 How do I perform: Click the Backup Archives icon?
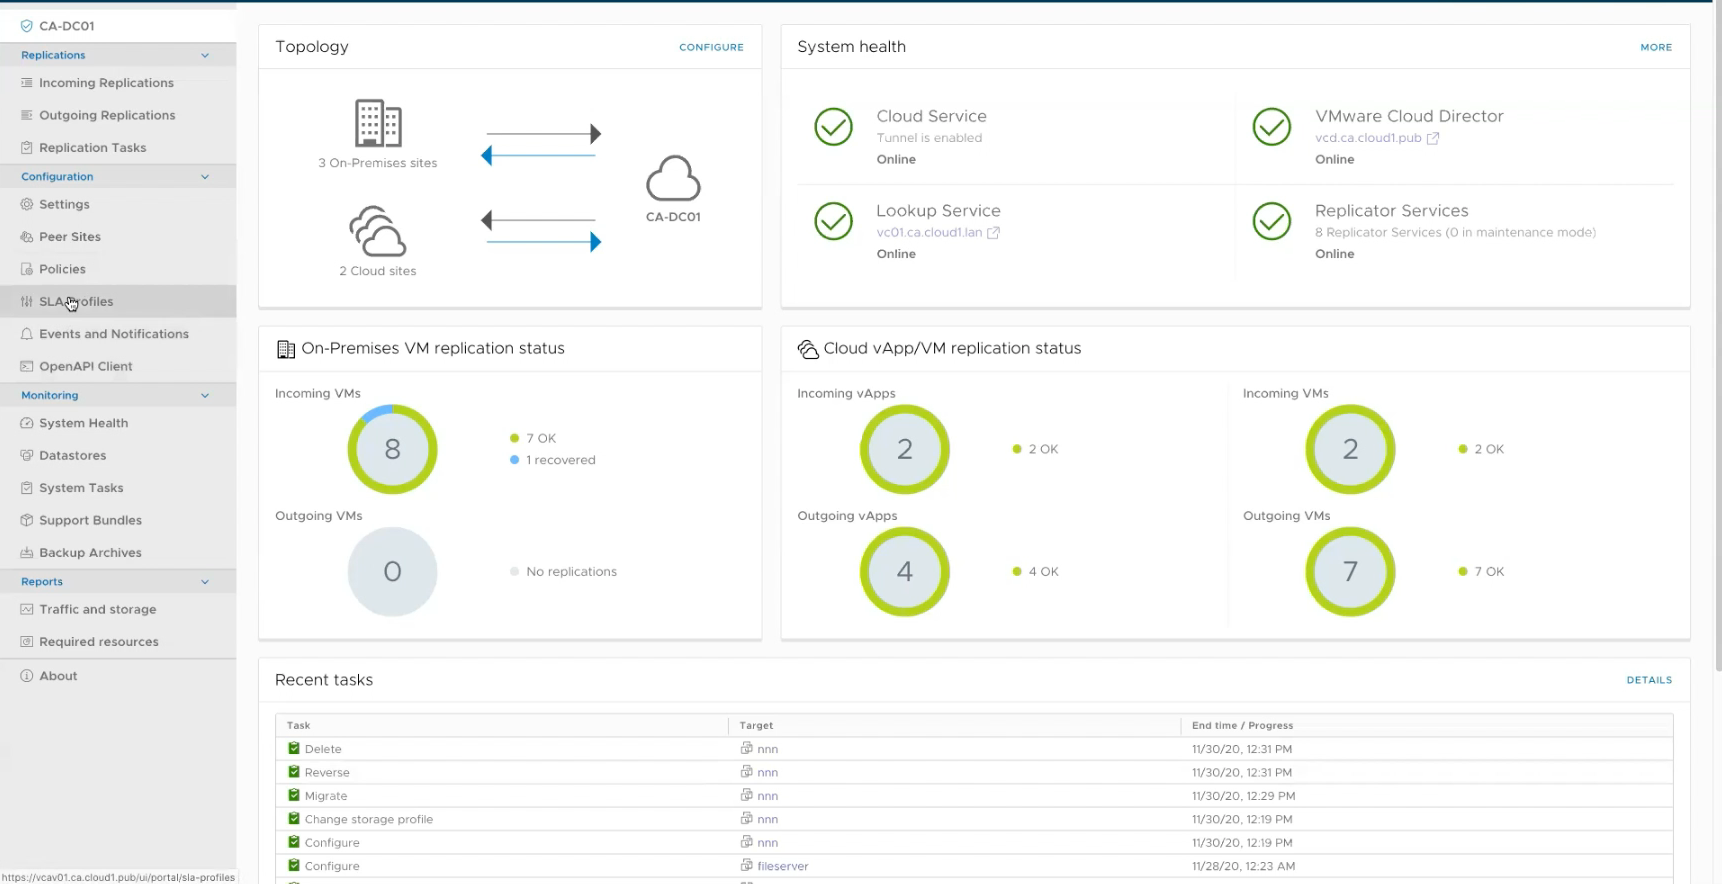tap(27, 553)
